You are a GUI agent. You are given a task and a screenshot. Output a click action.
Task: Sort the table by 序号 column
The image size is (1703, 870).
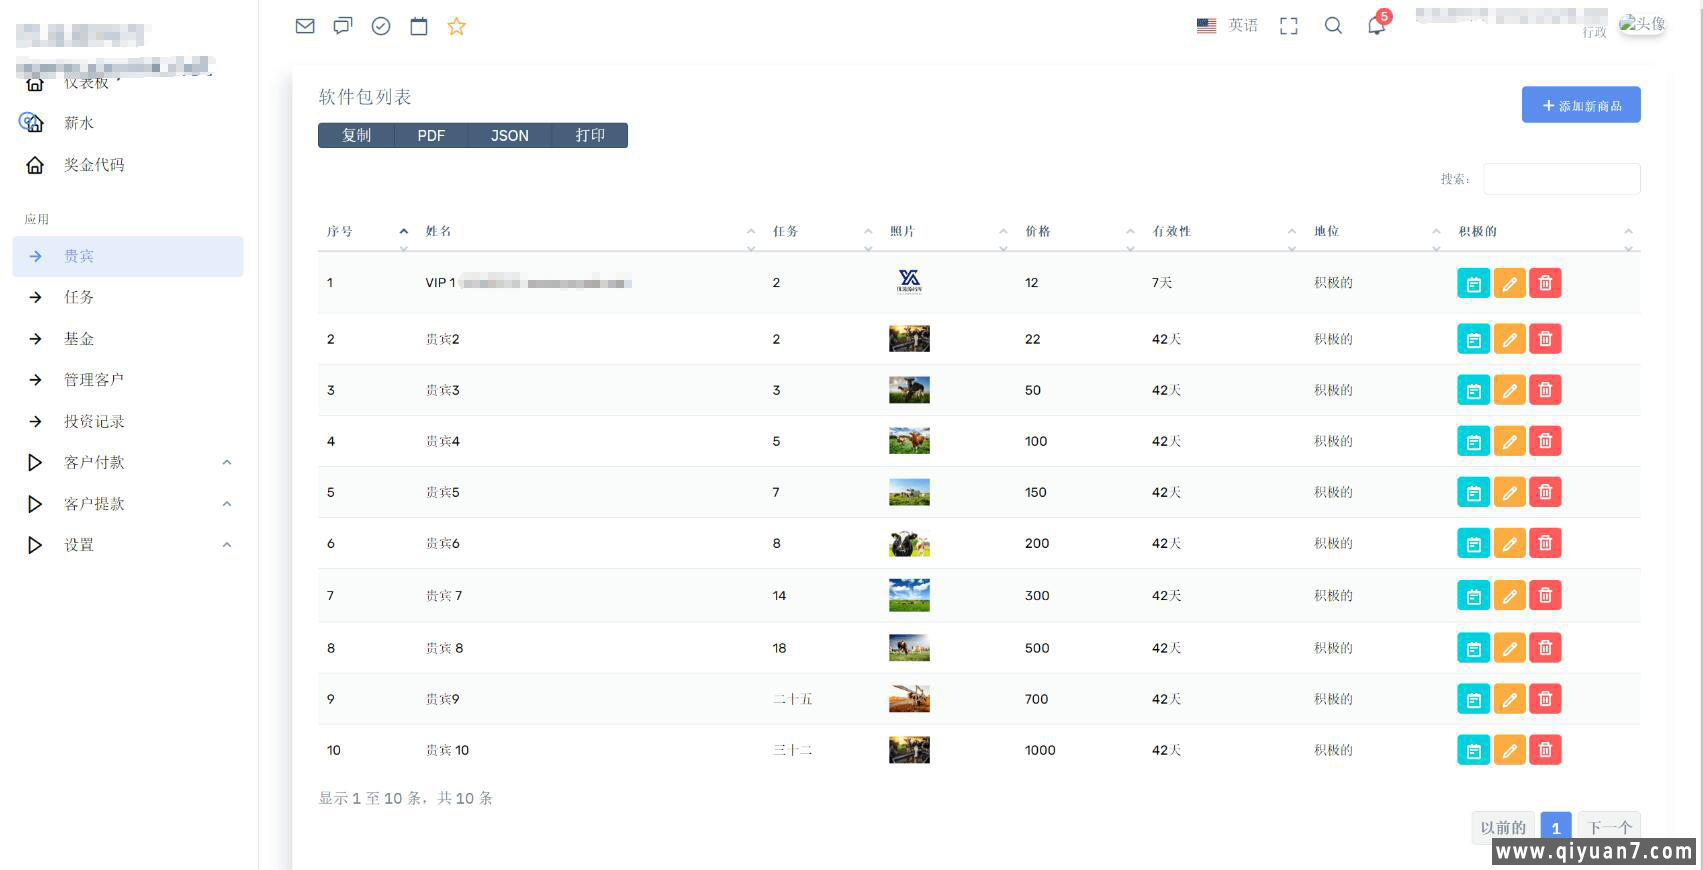pyautogui.click(x=340, y=231)
